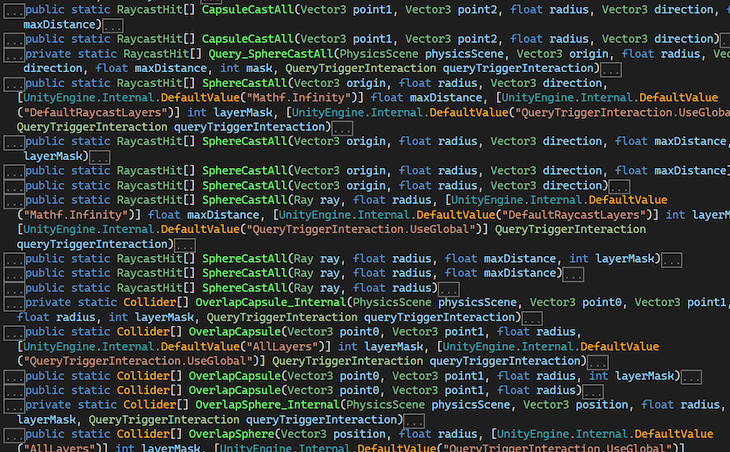Expand end fold box after SphereCastAll 'Vector3 direction)'

pyautogui.click(x=619, y=187)
